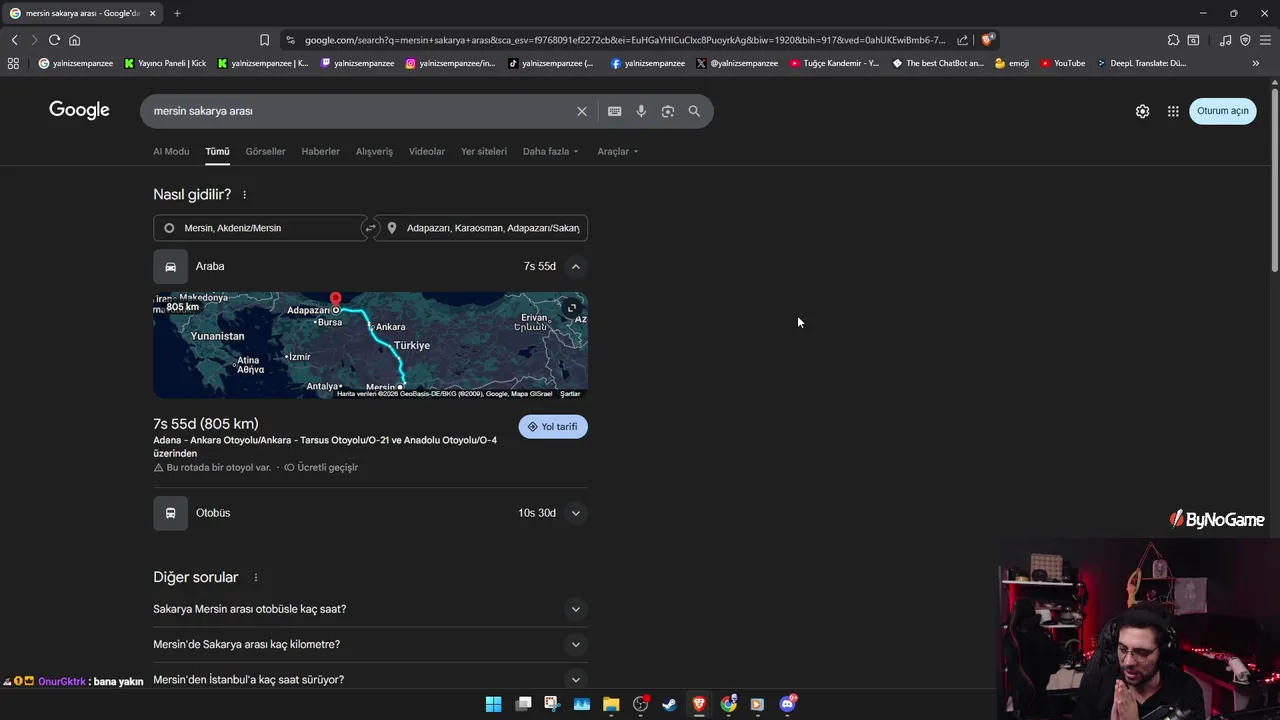
Task: Open Discord from the taskbar
Action: [787, 704]
